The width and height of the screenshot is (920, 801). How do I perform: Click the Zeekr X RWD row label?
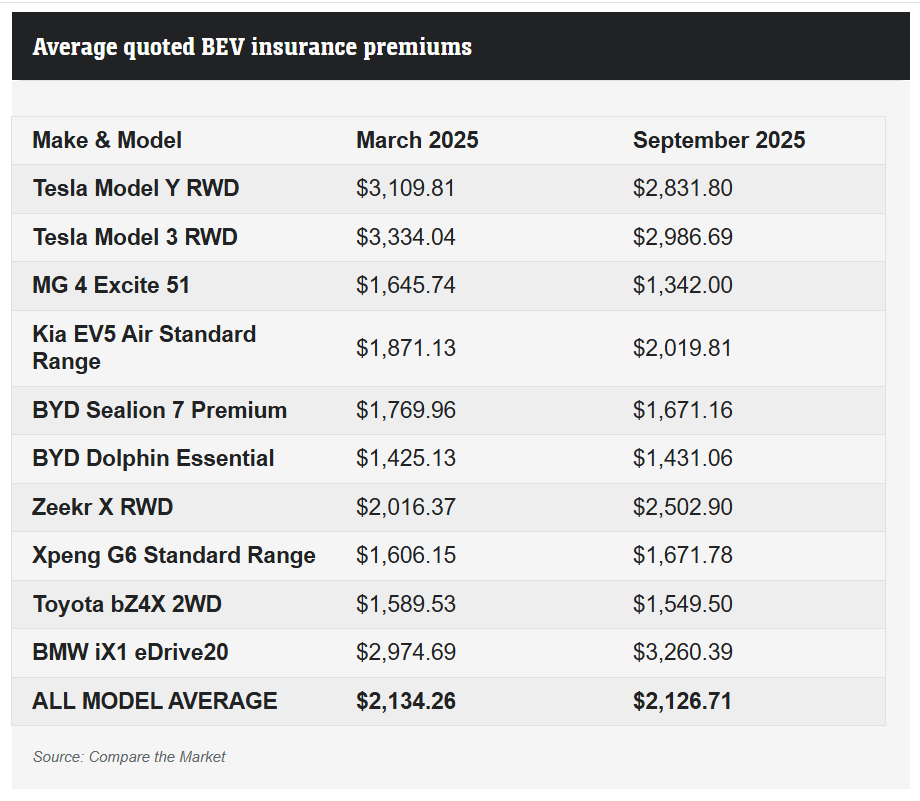point(102,507)
